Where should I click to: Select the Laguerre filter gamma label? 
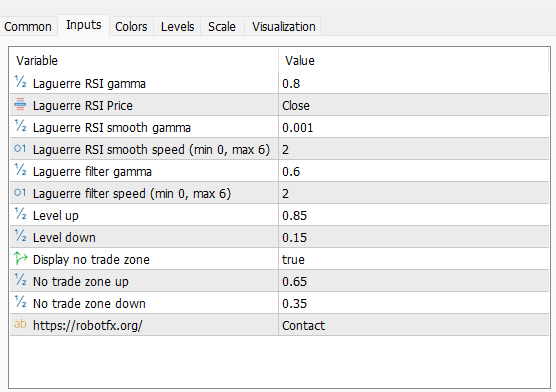[92, 172]
